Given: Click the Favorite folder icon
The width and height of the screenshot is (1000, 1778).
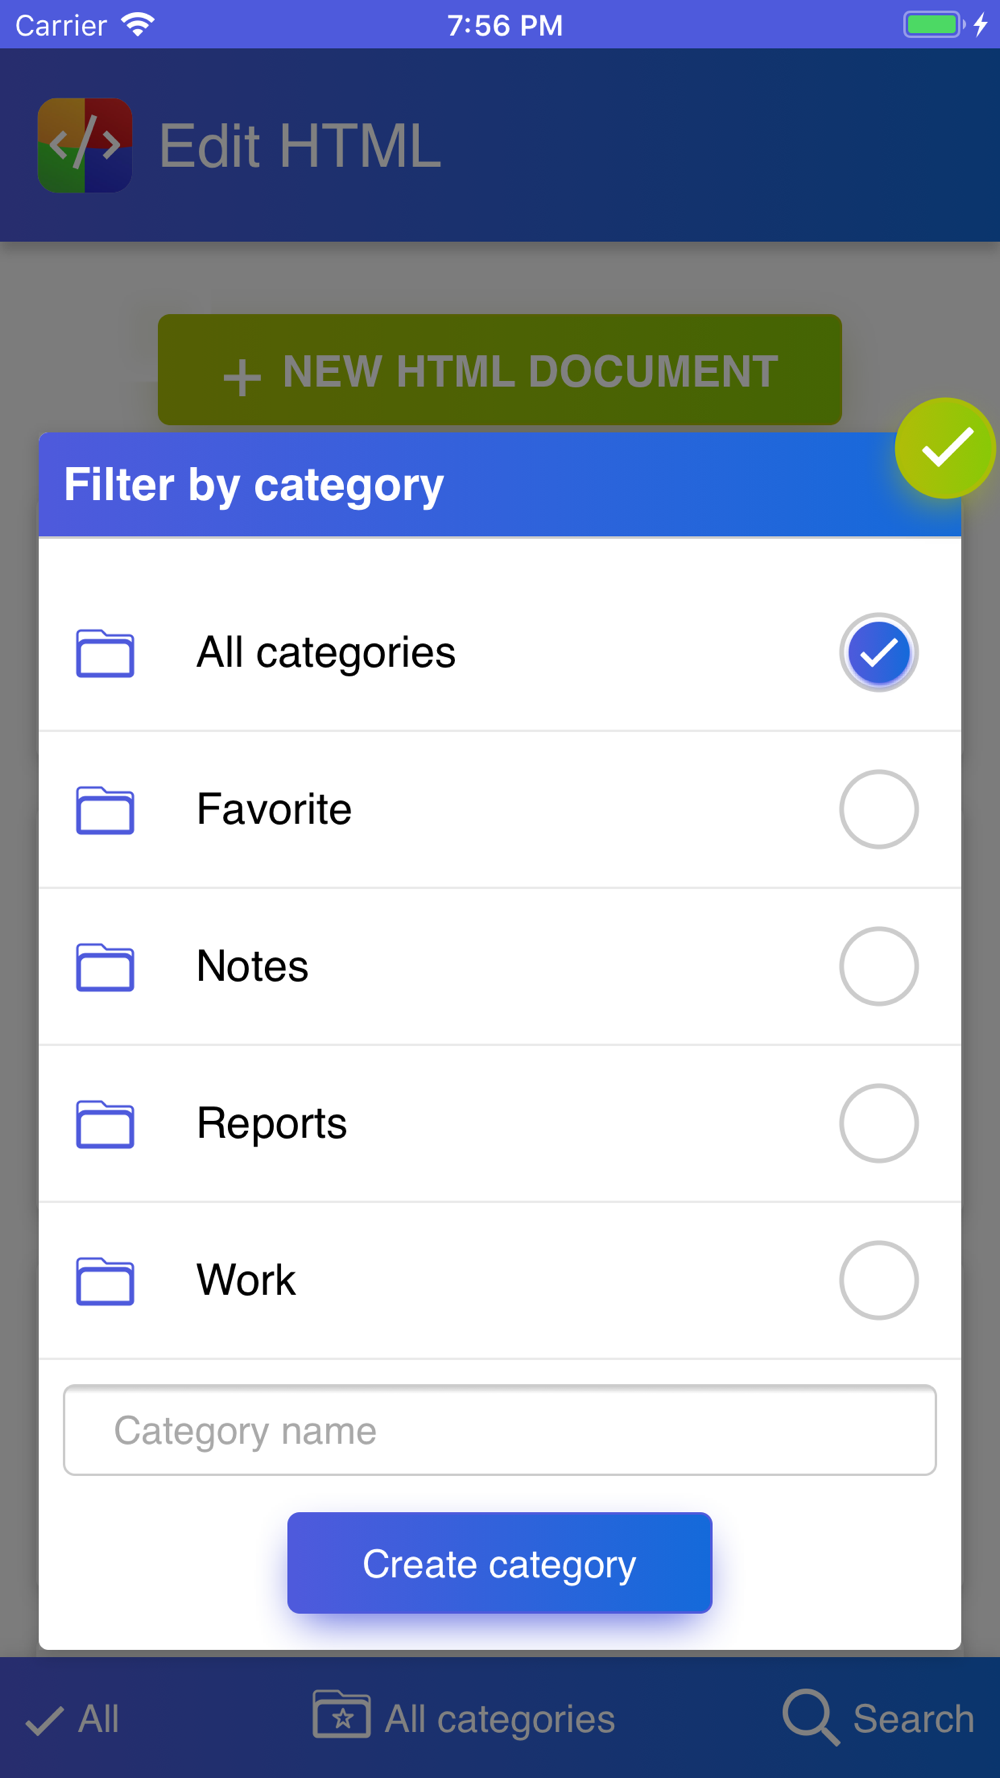Looking at the screenshot, I should (105, 810).
